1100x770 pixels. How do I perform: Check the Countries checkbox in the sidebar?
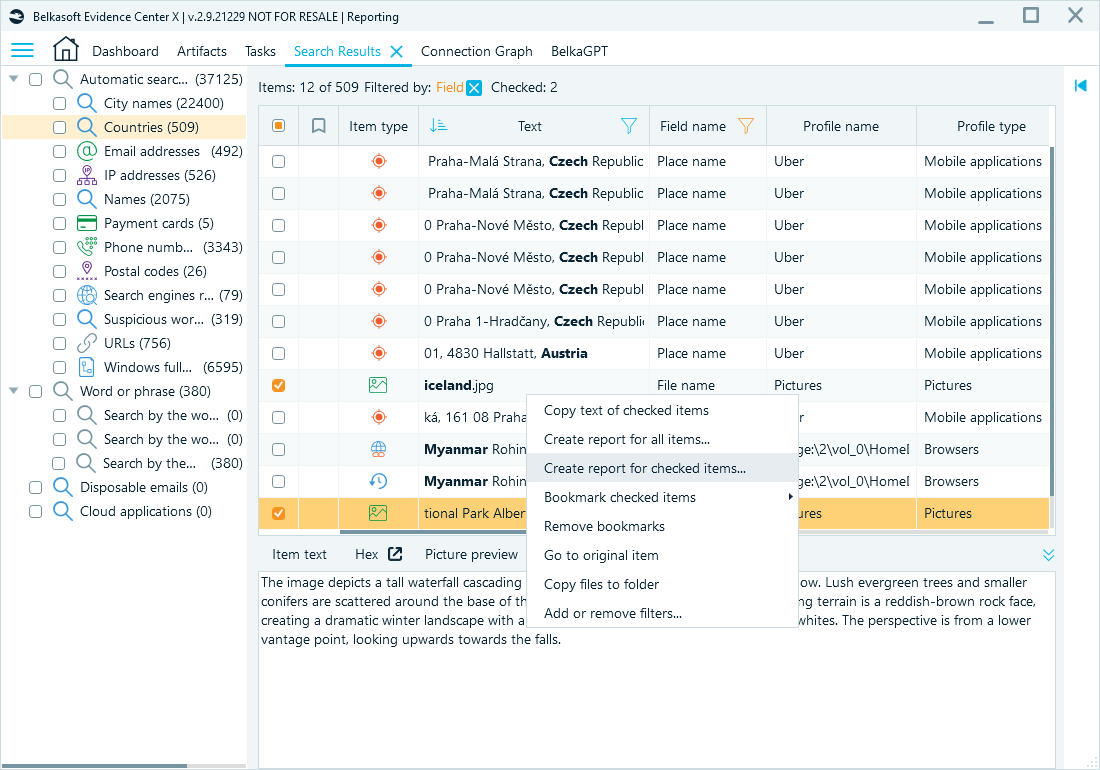[59, 127]
